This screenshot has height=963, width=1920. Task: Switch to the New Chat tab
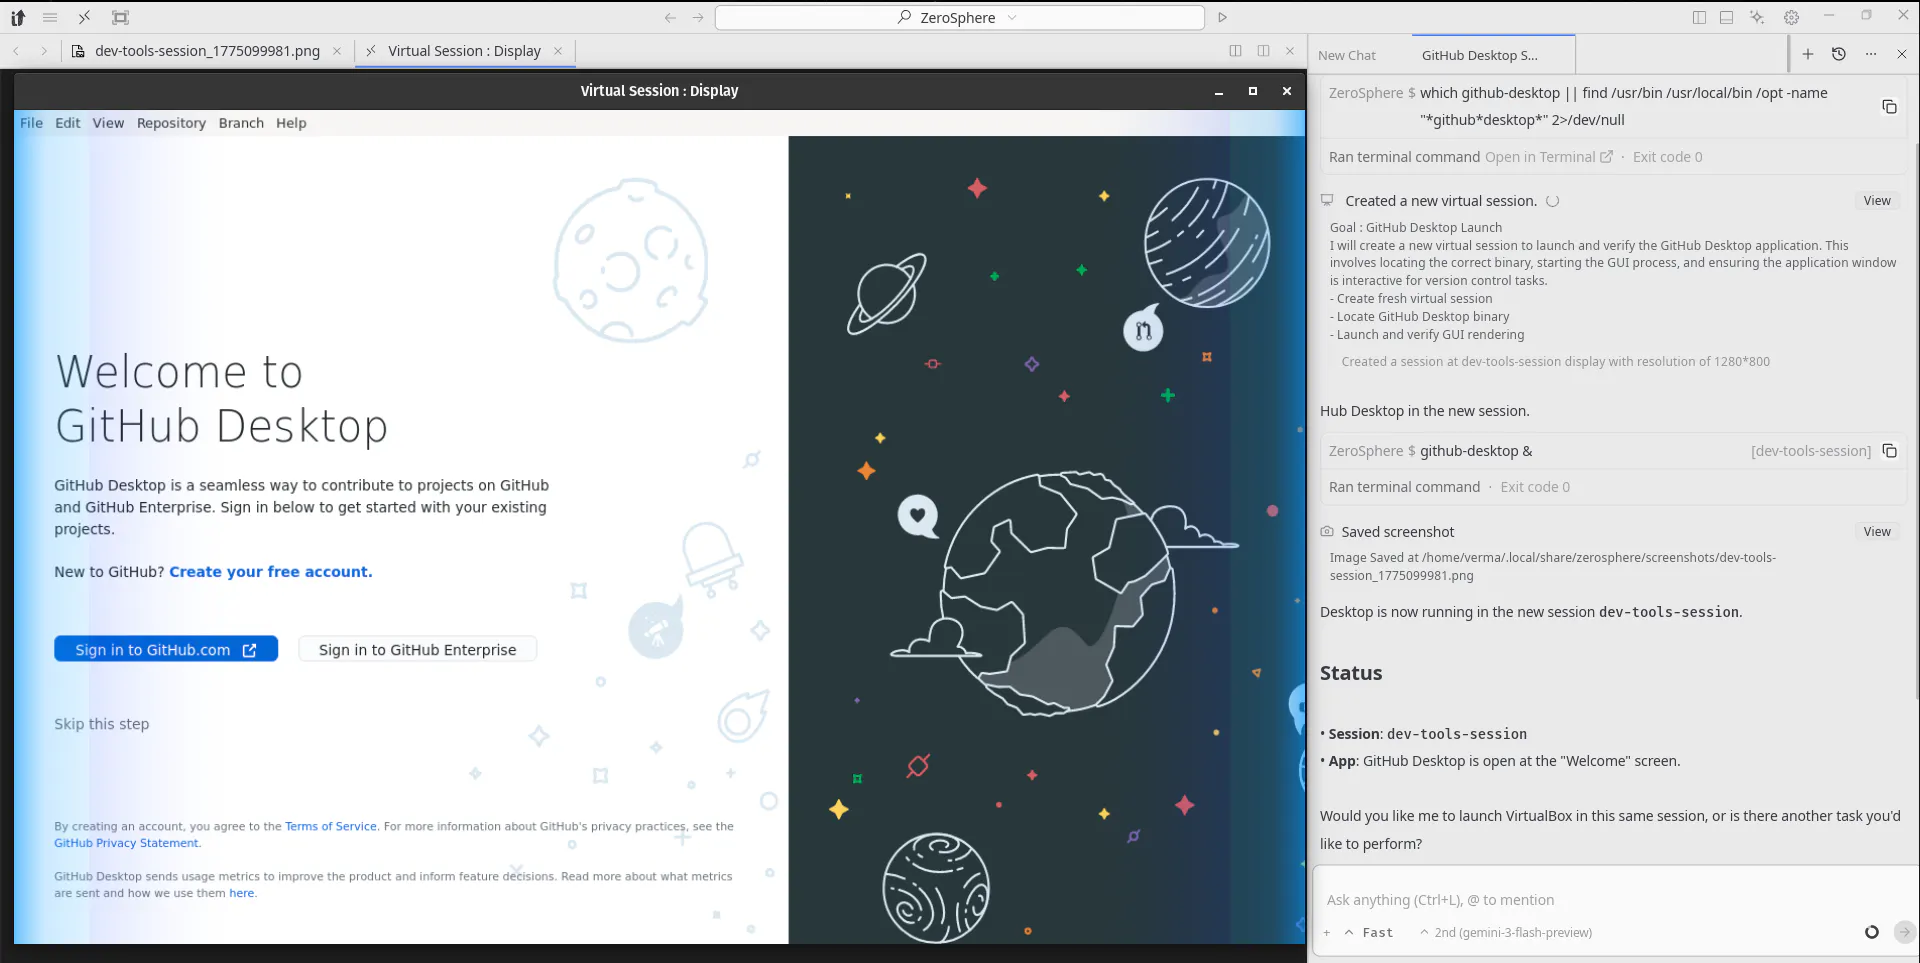(1346, 55)
